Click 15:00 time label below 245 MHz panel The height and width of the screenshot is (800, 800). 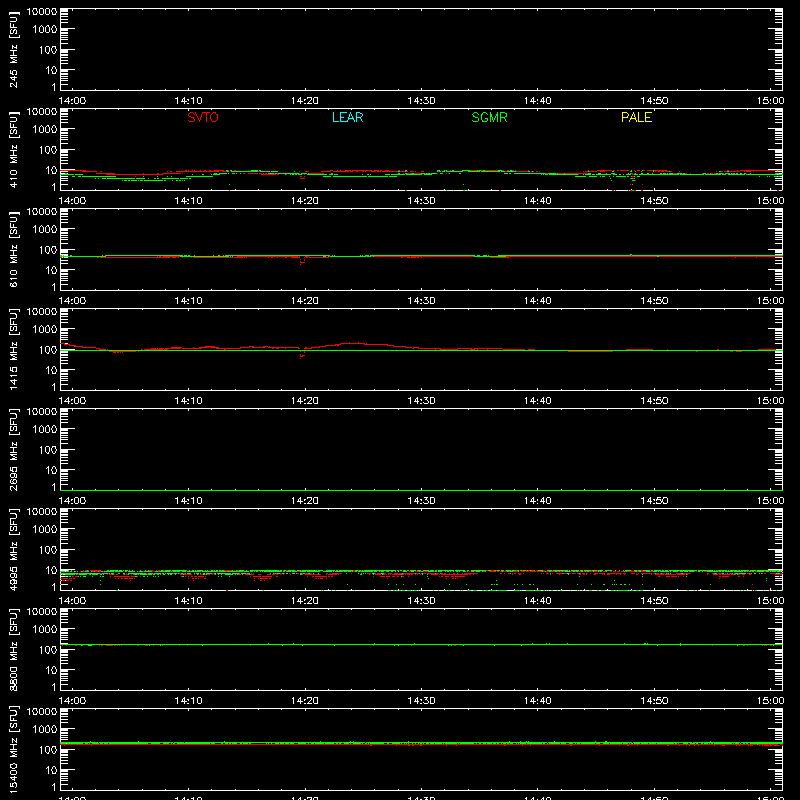[770, 101]
